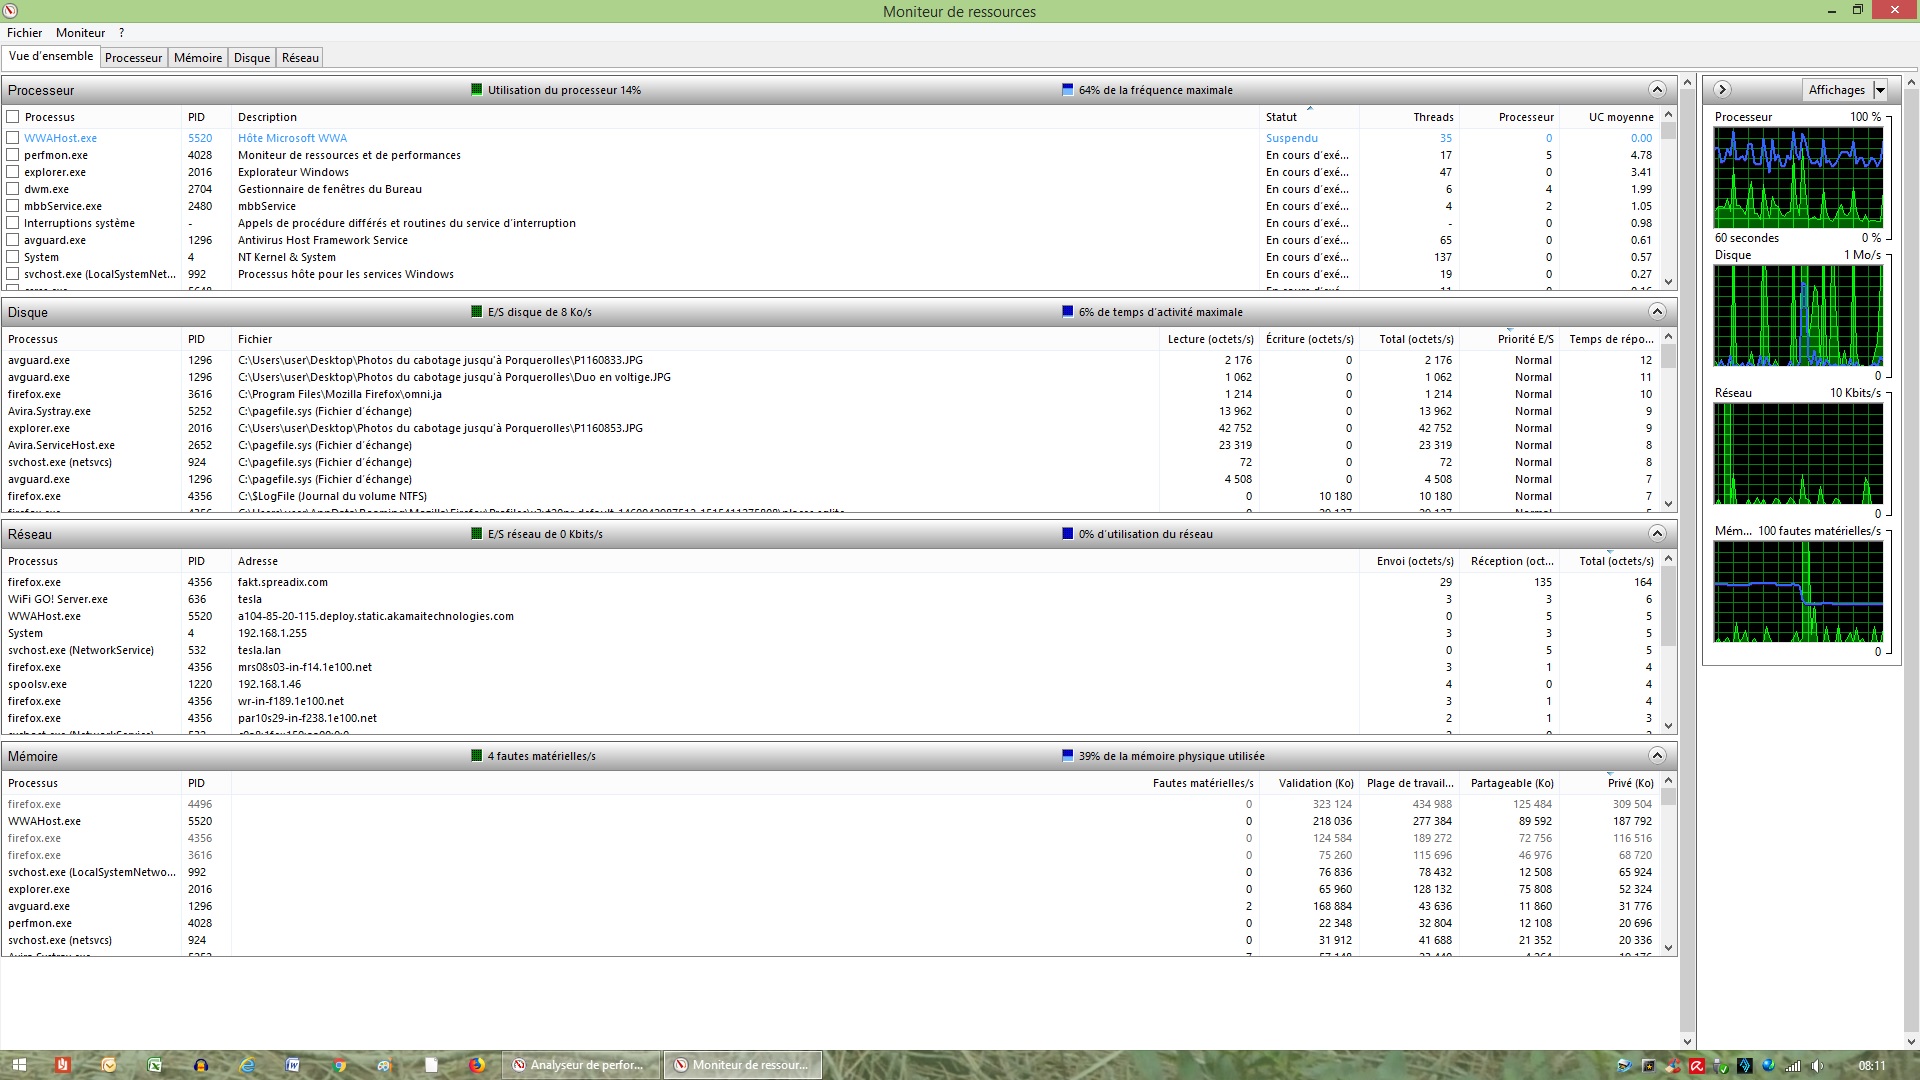Select all processes via header checkbox
Viewport: 1920px width, 1080px height.
(13, 117)
